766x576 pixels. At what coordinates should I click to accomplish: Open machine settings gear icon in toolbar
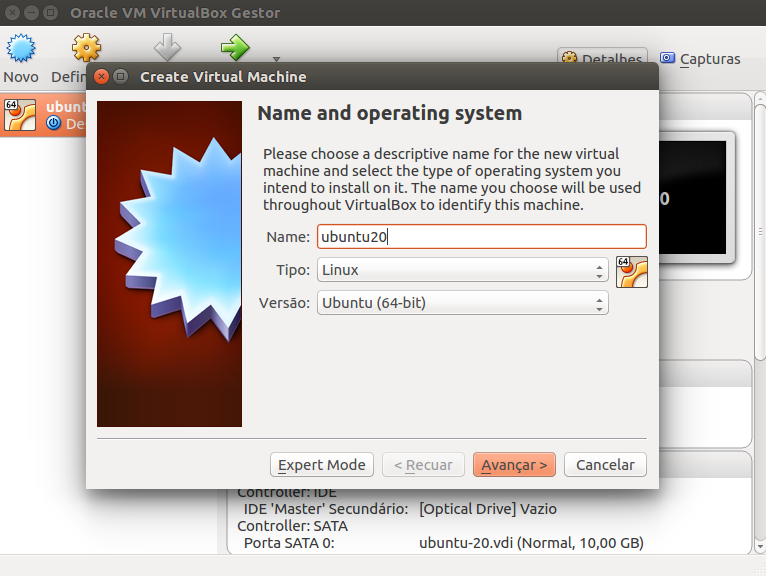[x=86, y=47]
